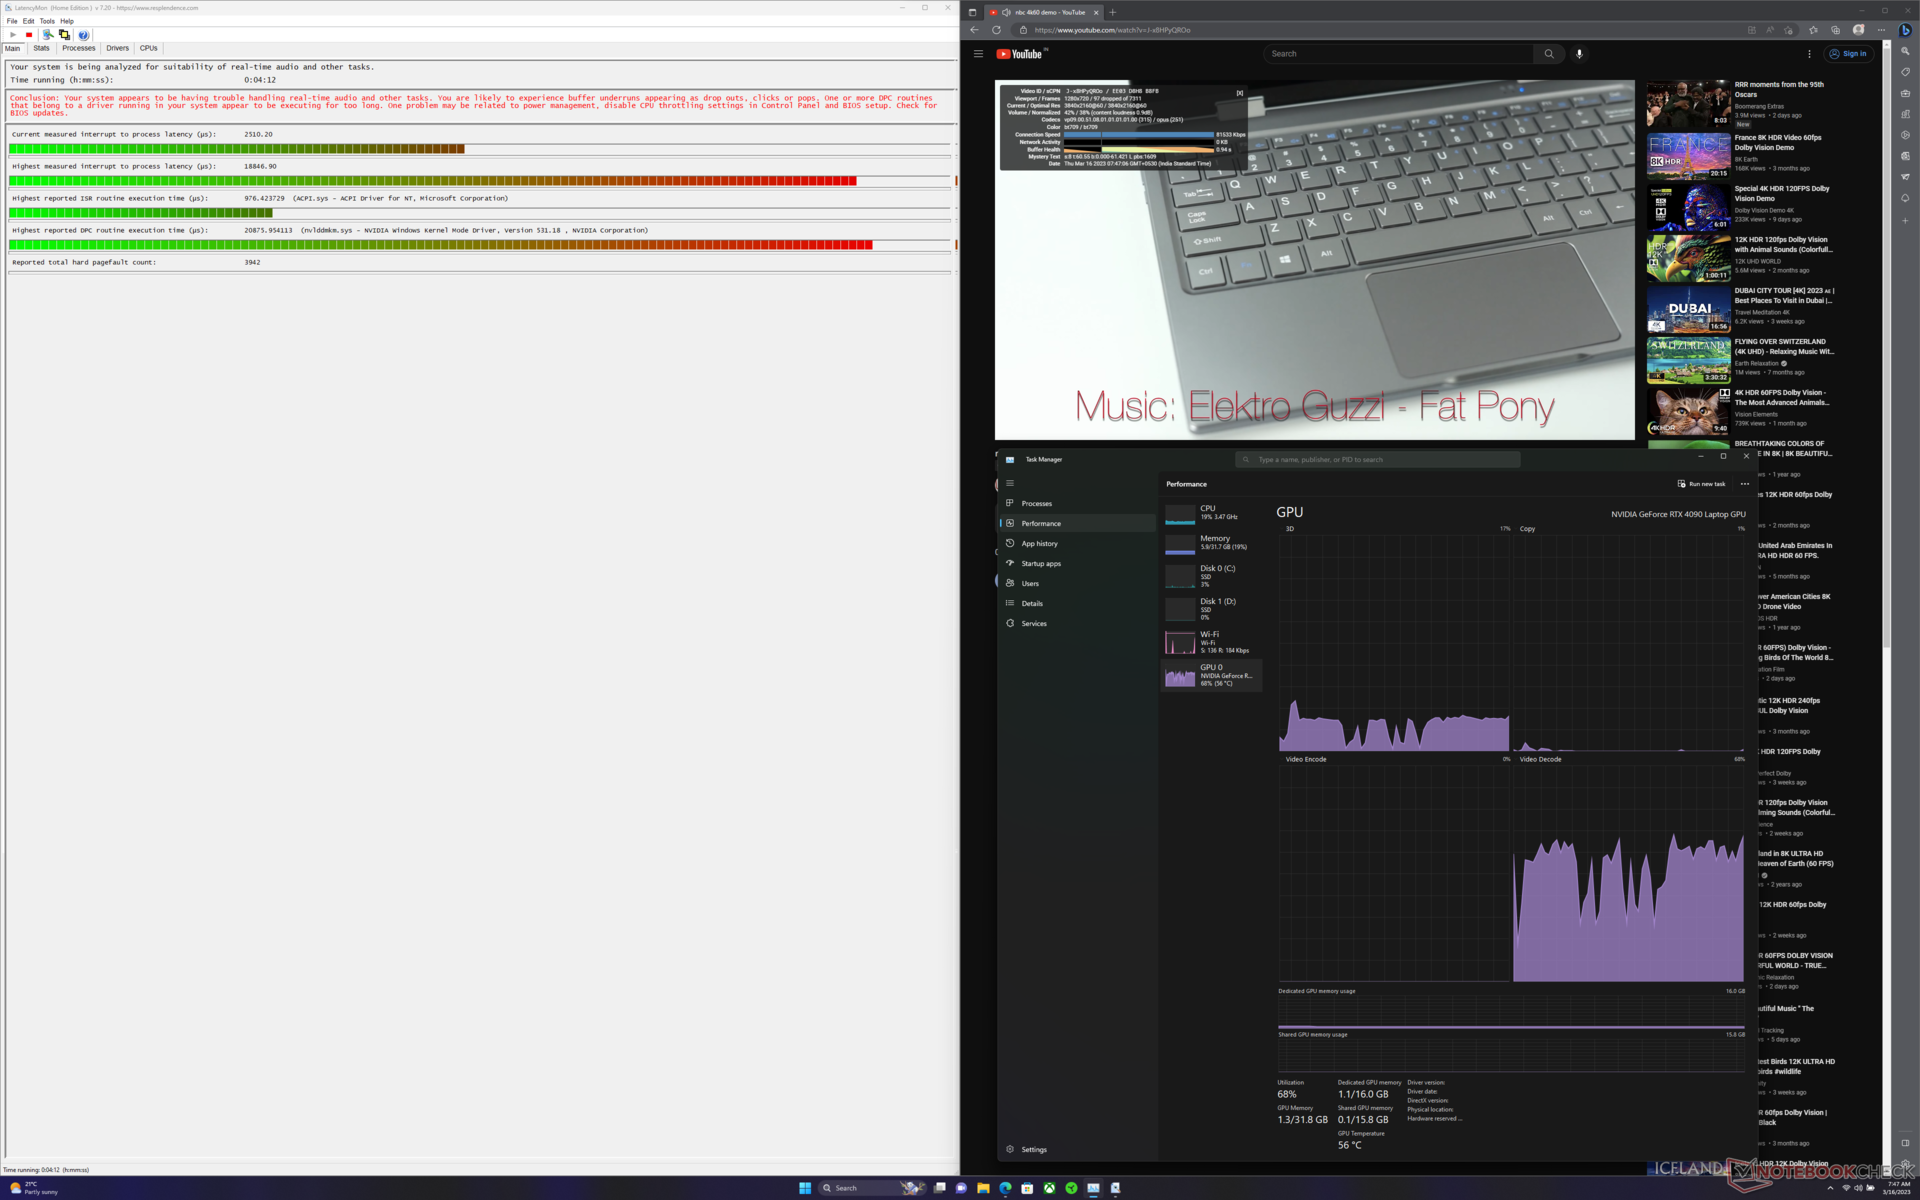Select CPU in Task Manager performance list
Viewport: 1920px width, 1200px height.
pos(1211,513)
